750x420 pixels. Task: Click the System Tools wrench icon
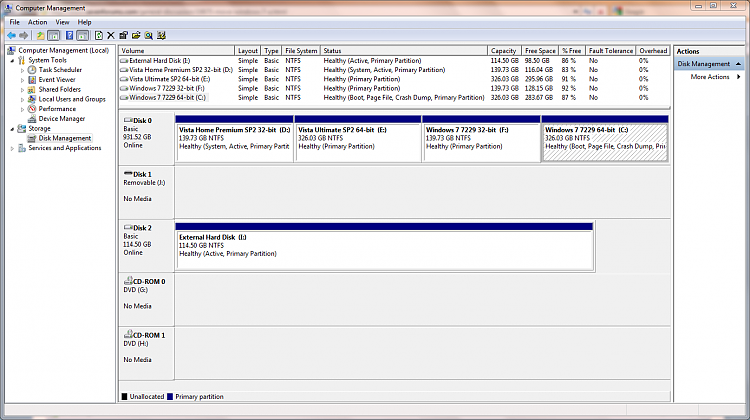pos(22,60)
